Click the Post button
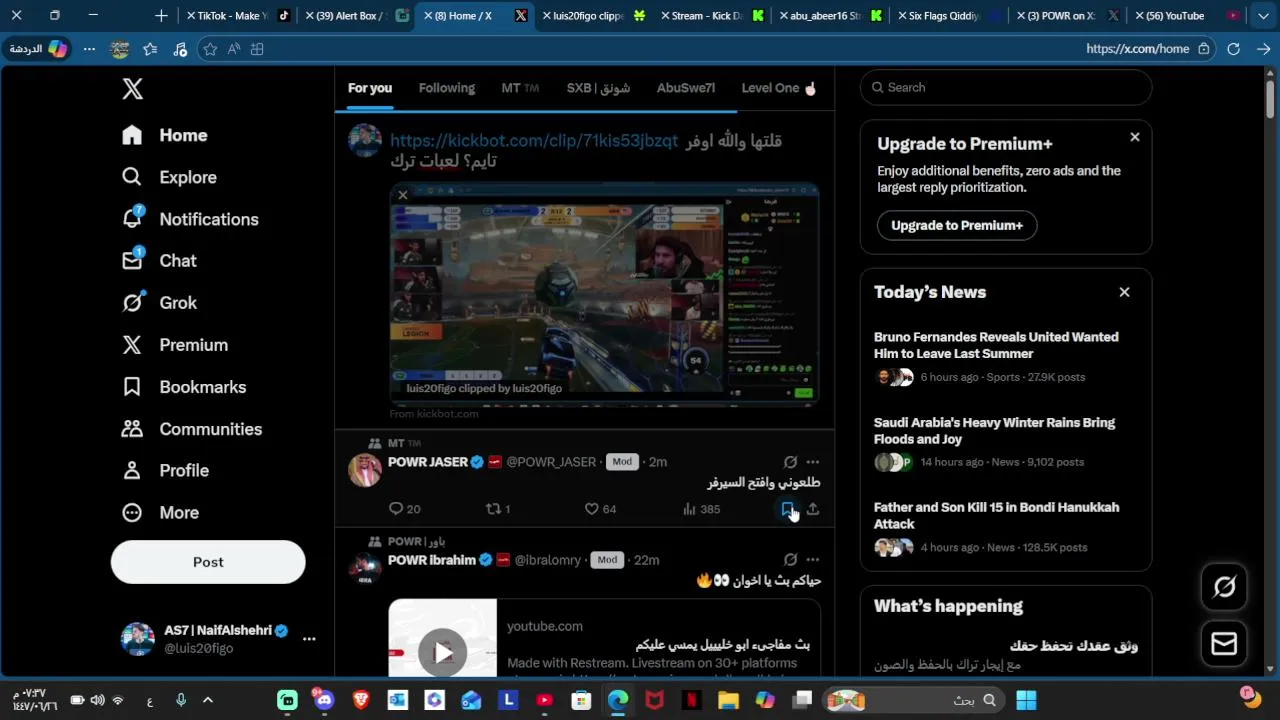 208,562
